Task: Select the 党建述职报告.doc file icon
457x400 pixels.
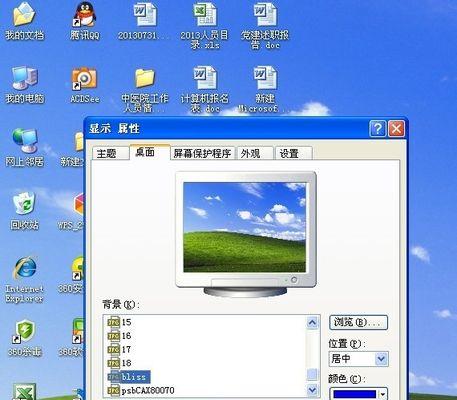Action: (265, 15)
